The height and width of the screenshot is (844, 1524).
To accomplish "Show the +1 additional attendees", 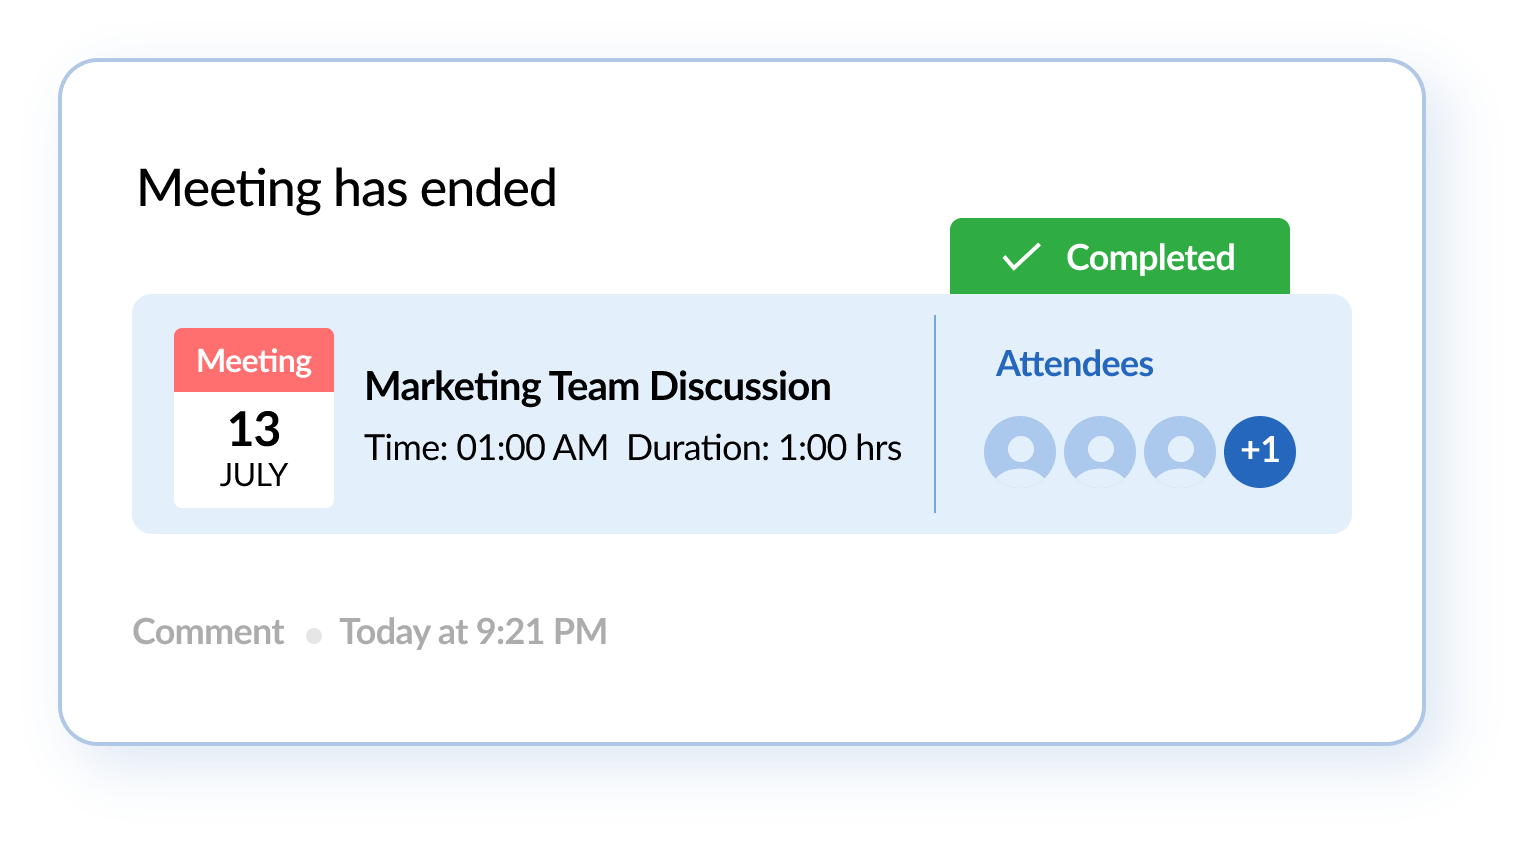I will point(1260,451).
